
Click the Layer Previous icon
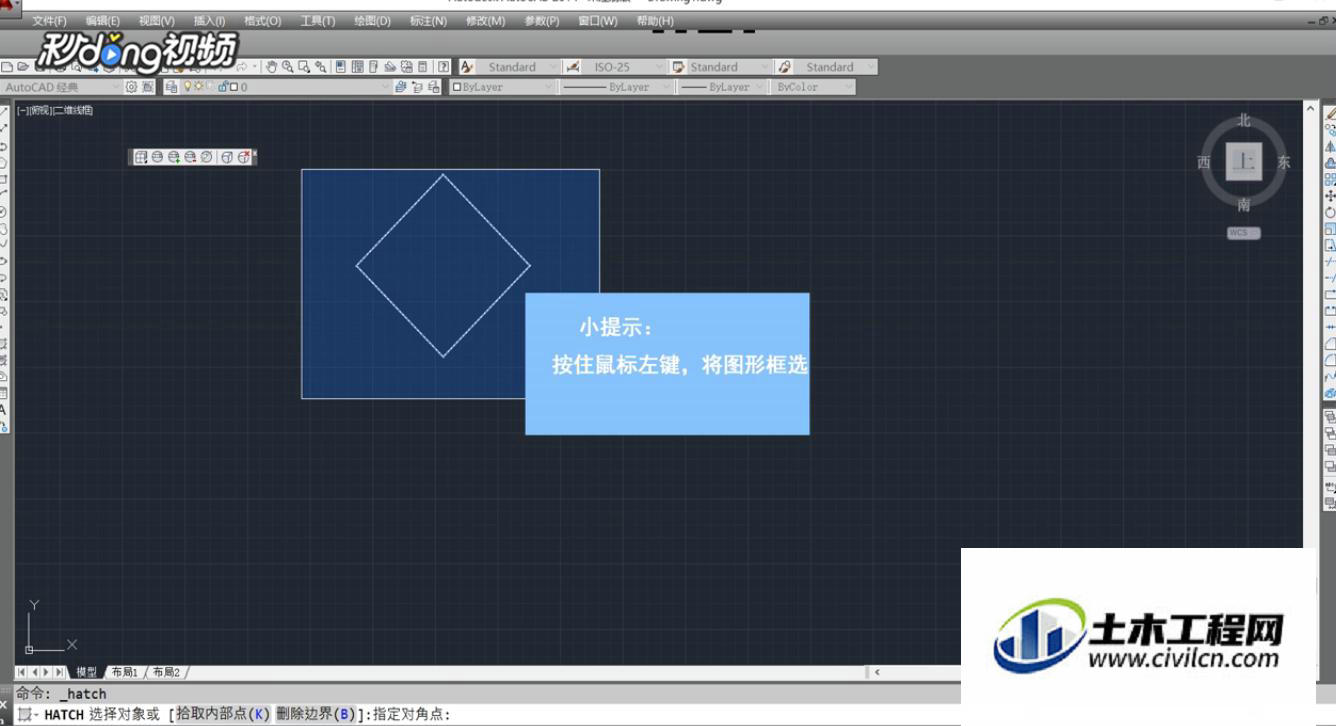click(x=417, y=87)
